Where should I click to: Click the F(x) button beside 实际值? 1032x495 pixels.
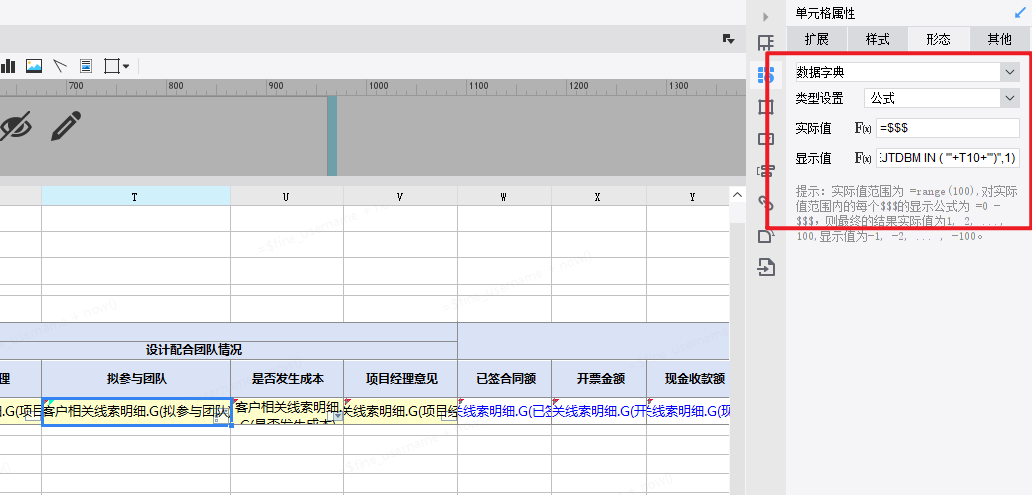863,128
